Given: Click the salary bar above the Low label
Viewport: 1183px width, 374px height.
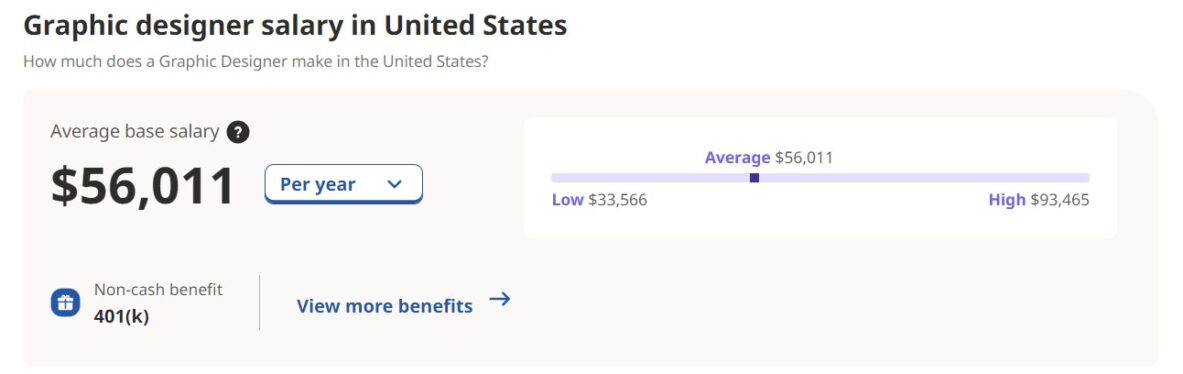Looking at the screenshot, I should (x=600, y=178).
